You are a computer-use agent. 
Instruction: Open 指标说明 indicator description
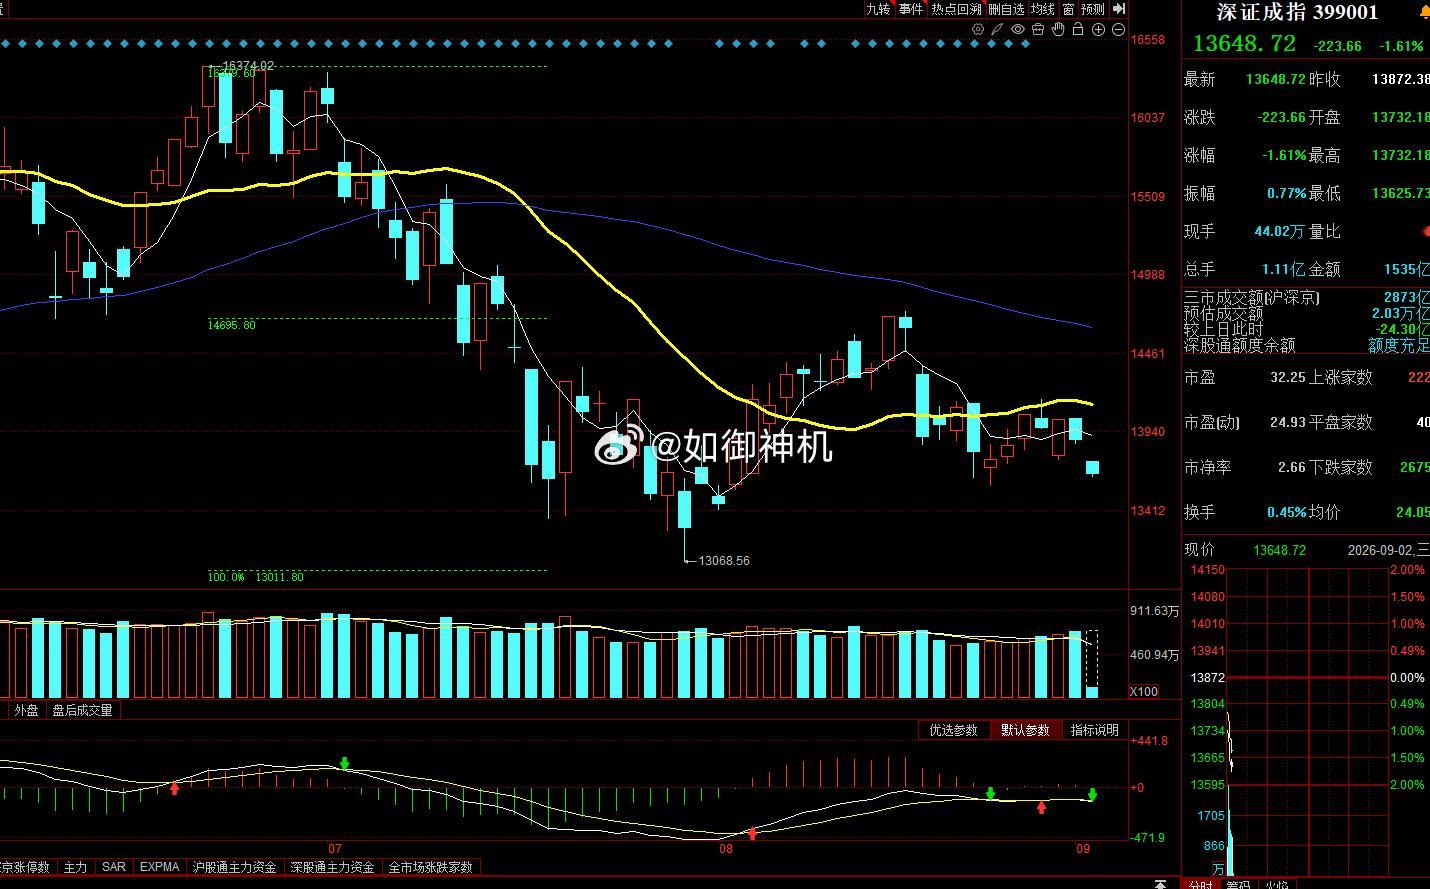tap(1094, 730)
